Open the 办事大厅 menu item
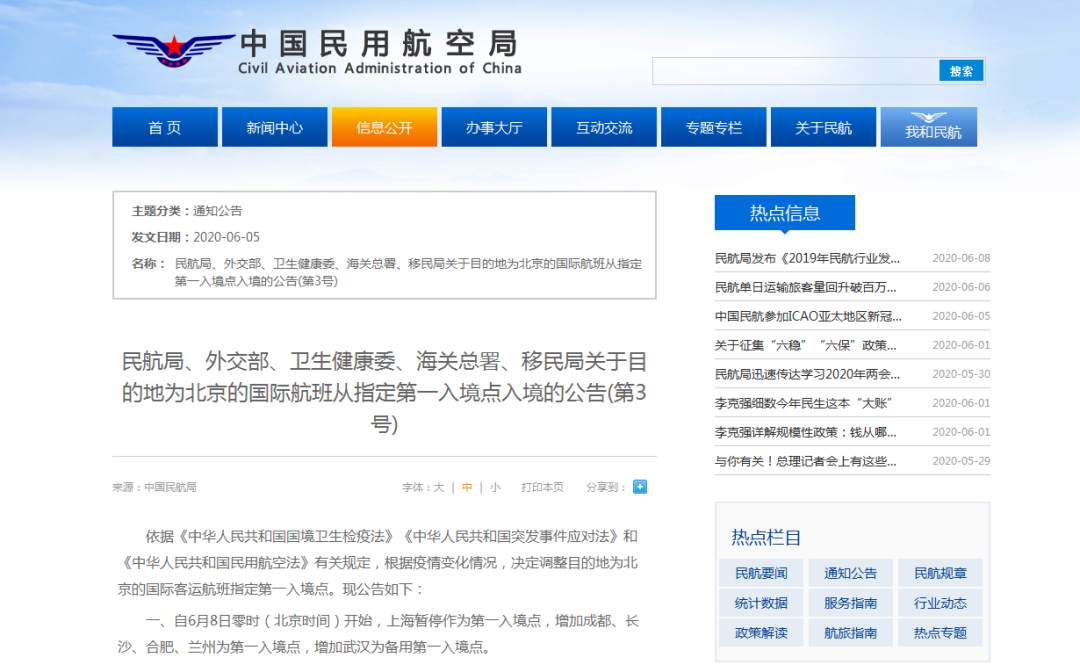 click(493, 126)
